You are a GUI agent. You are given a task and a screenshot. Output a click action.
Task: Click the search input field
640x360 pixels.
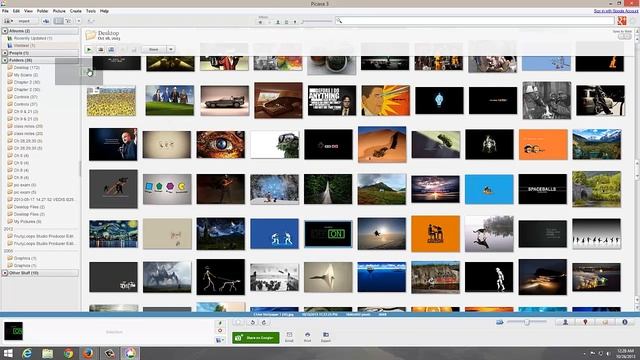coord(475,21)
